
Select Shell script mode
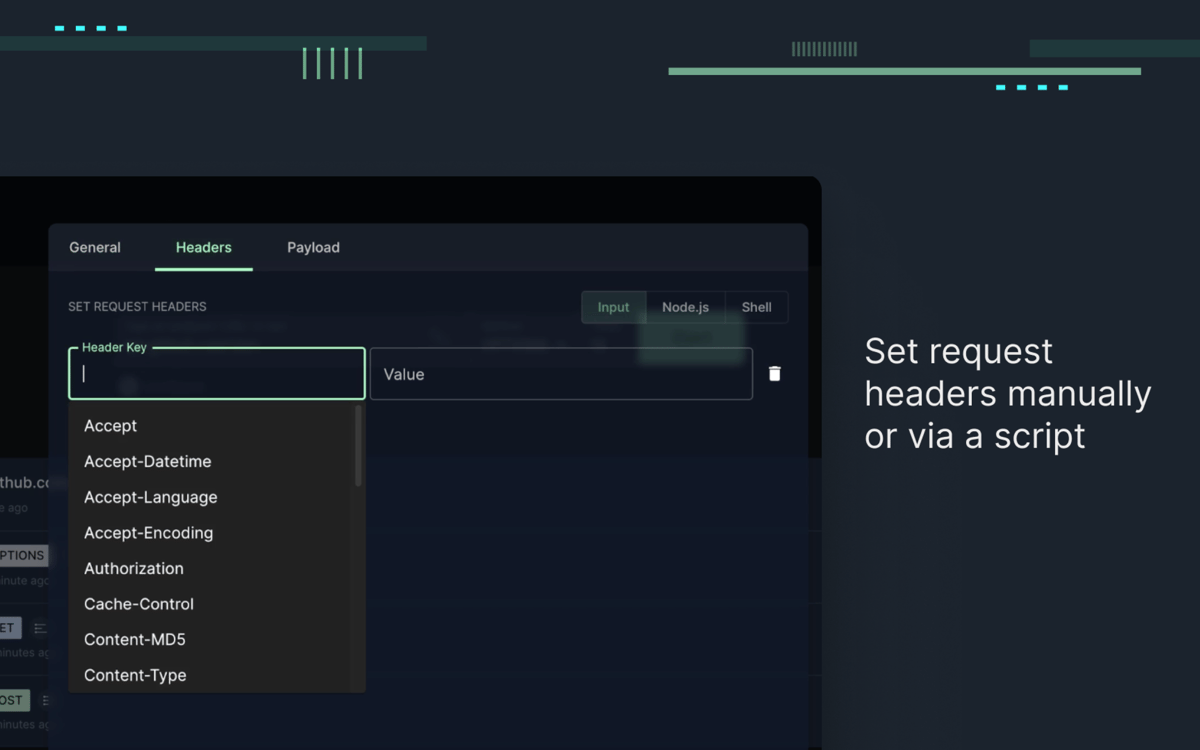coord(756,307)
